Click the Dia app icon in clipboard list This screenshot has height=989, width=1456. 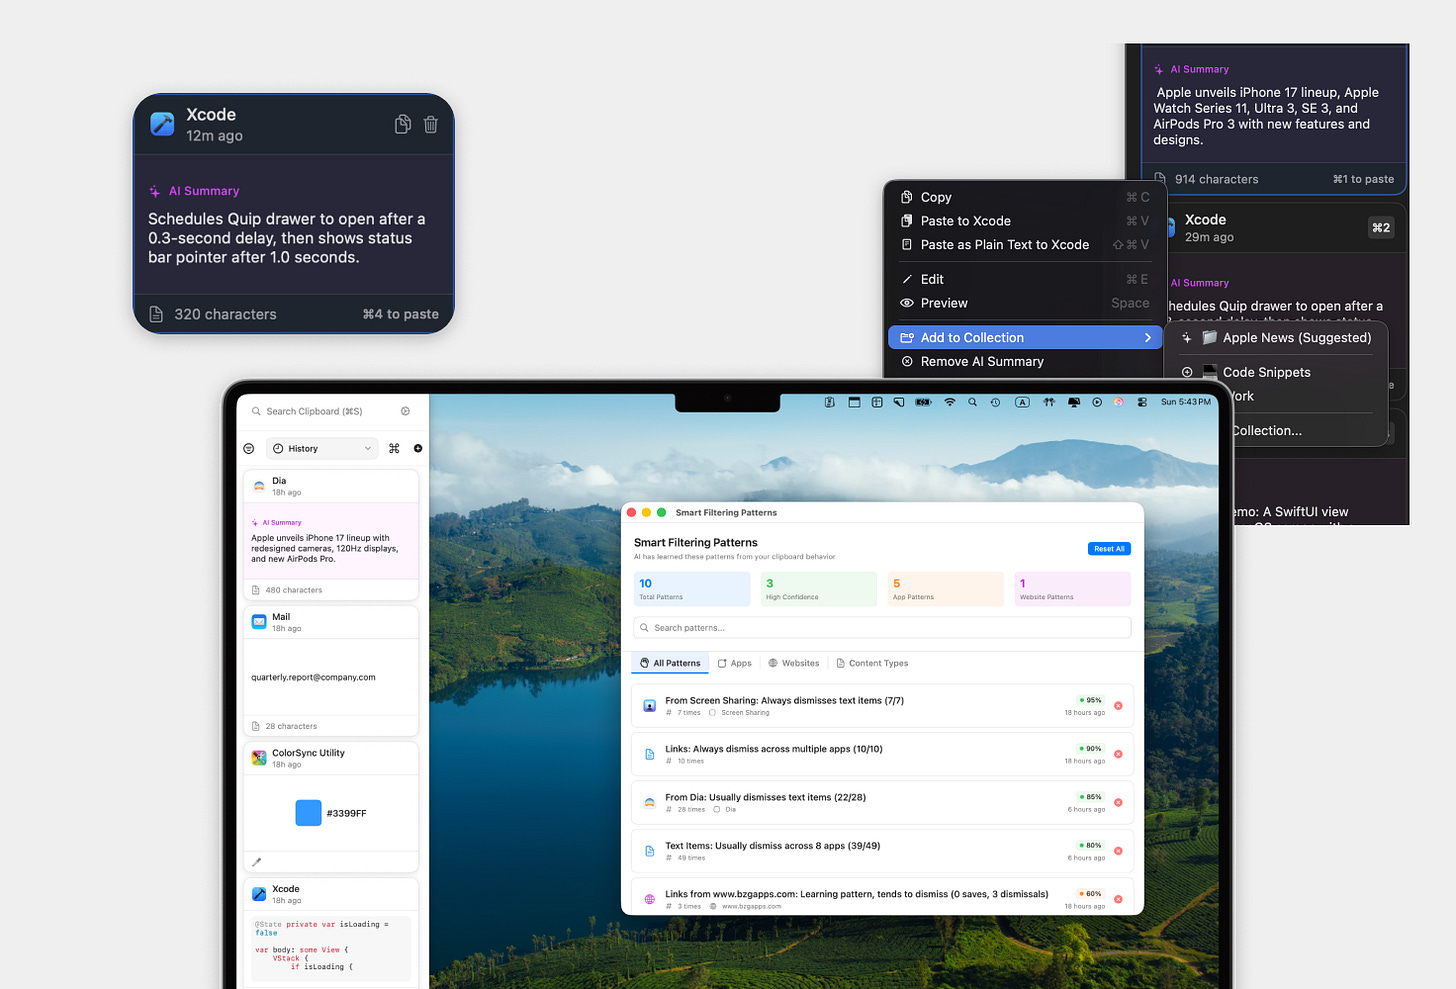click(259, 486)
